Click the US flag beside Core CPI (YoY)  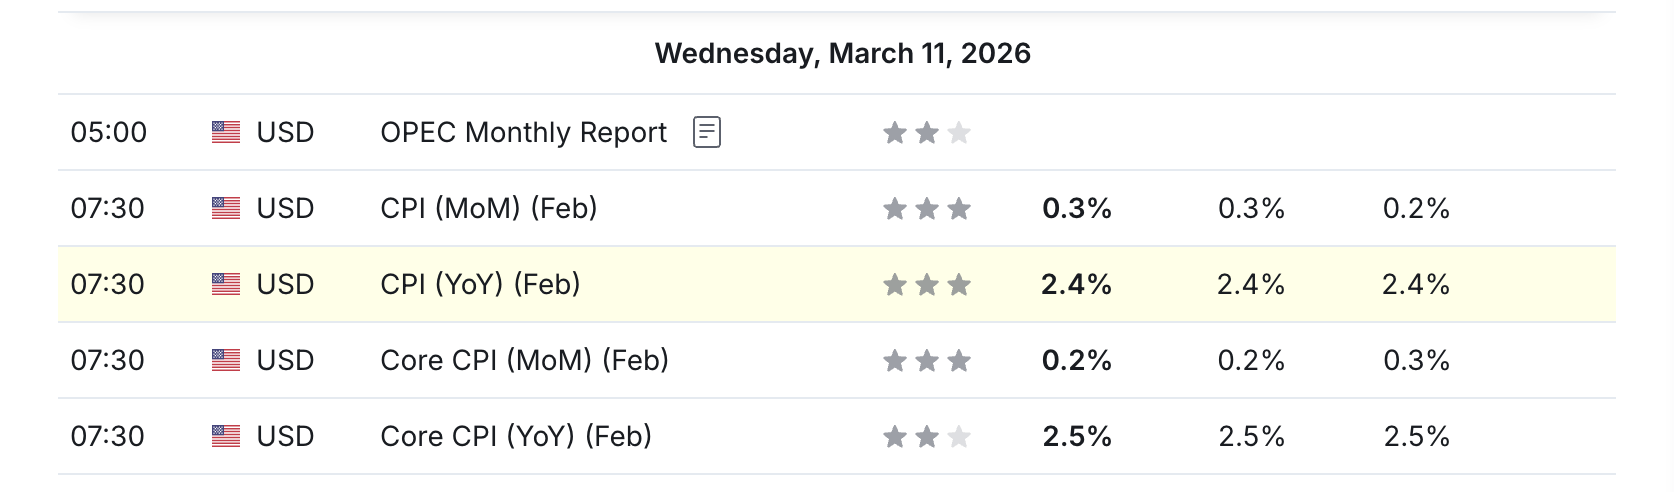226,436
